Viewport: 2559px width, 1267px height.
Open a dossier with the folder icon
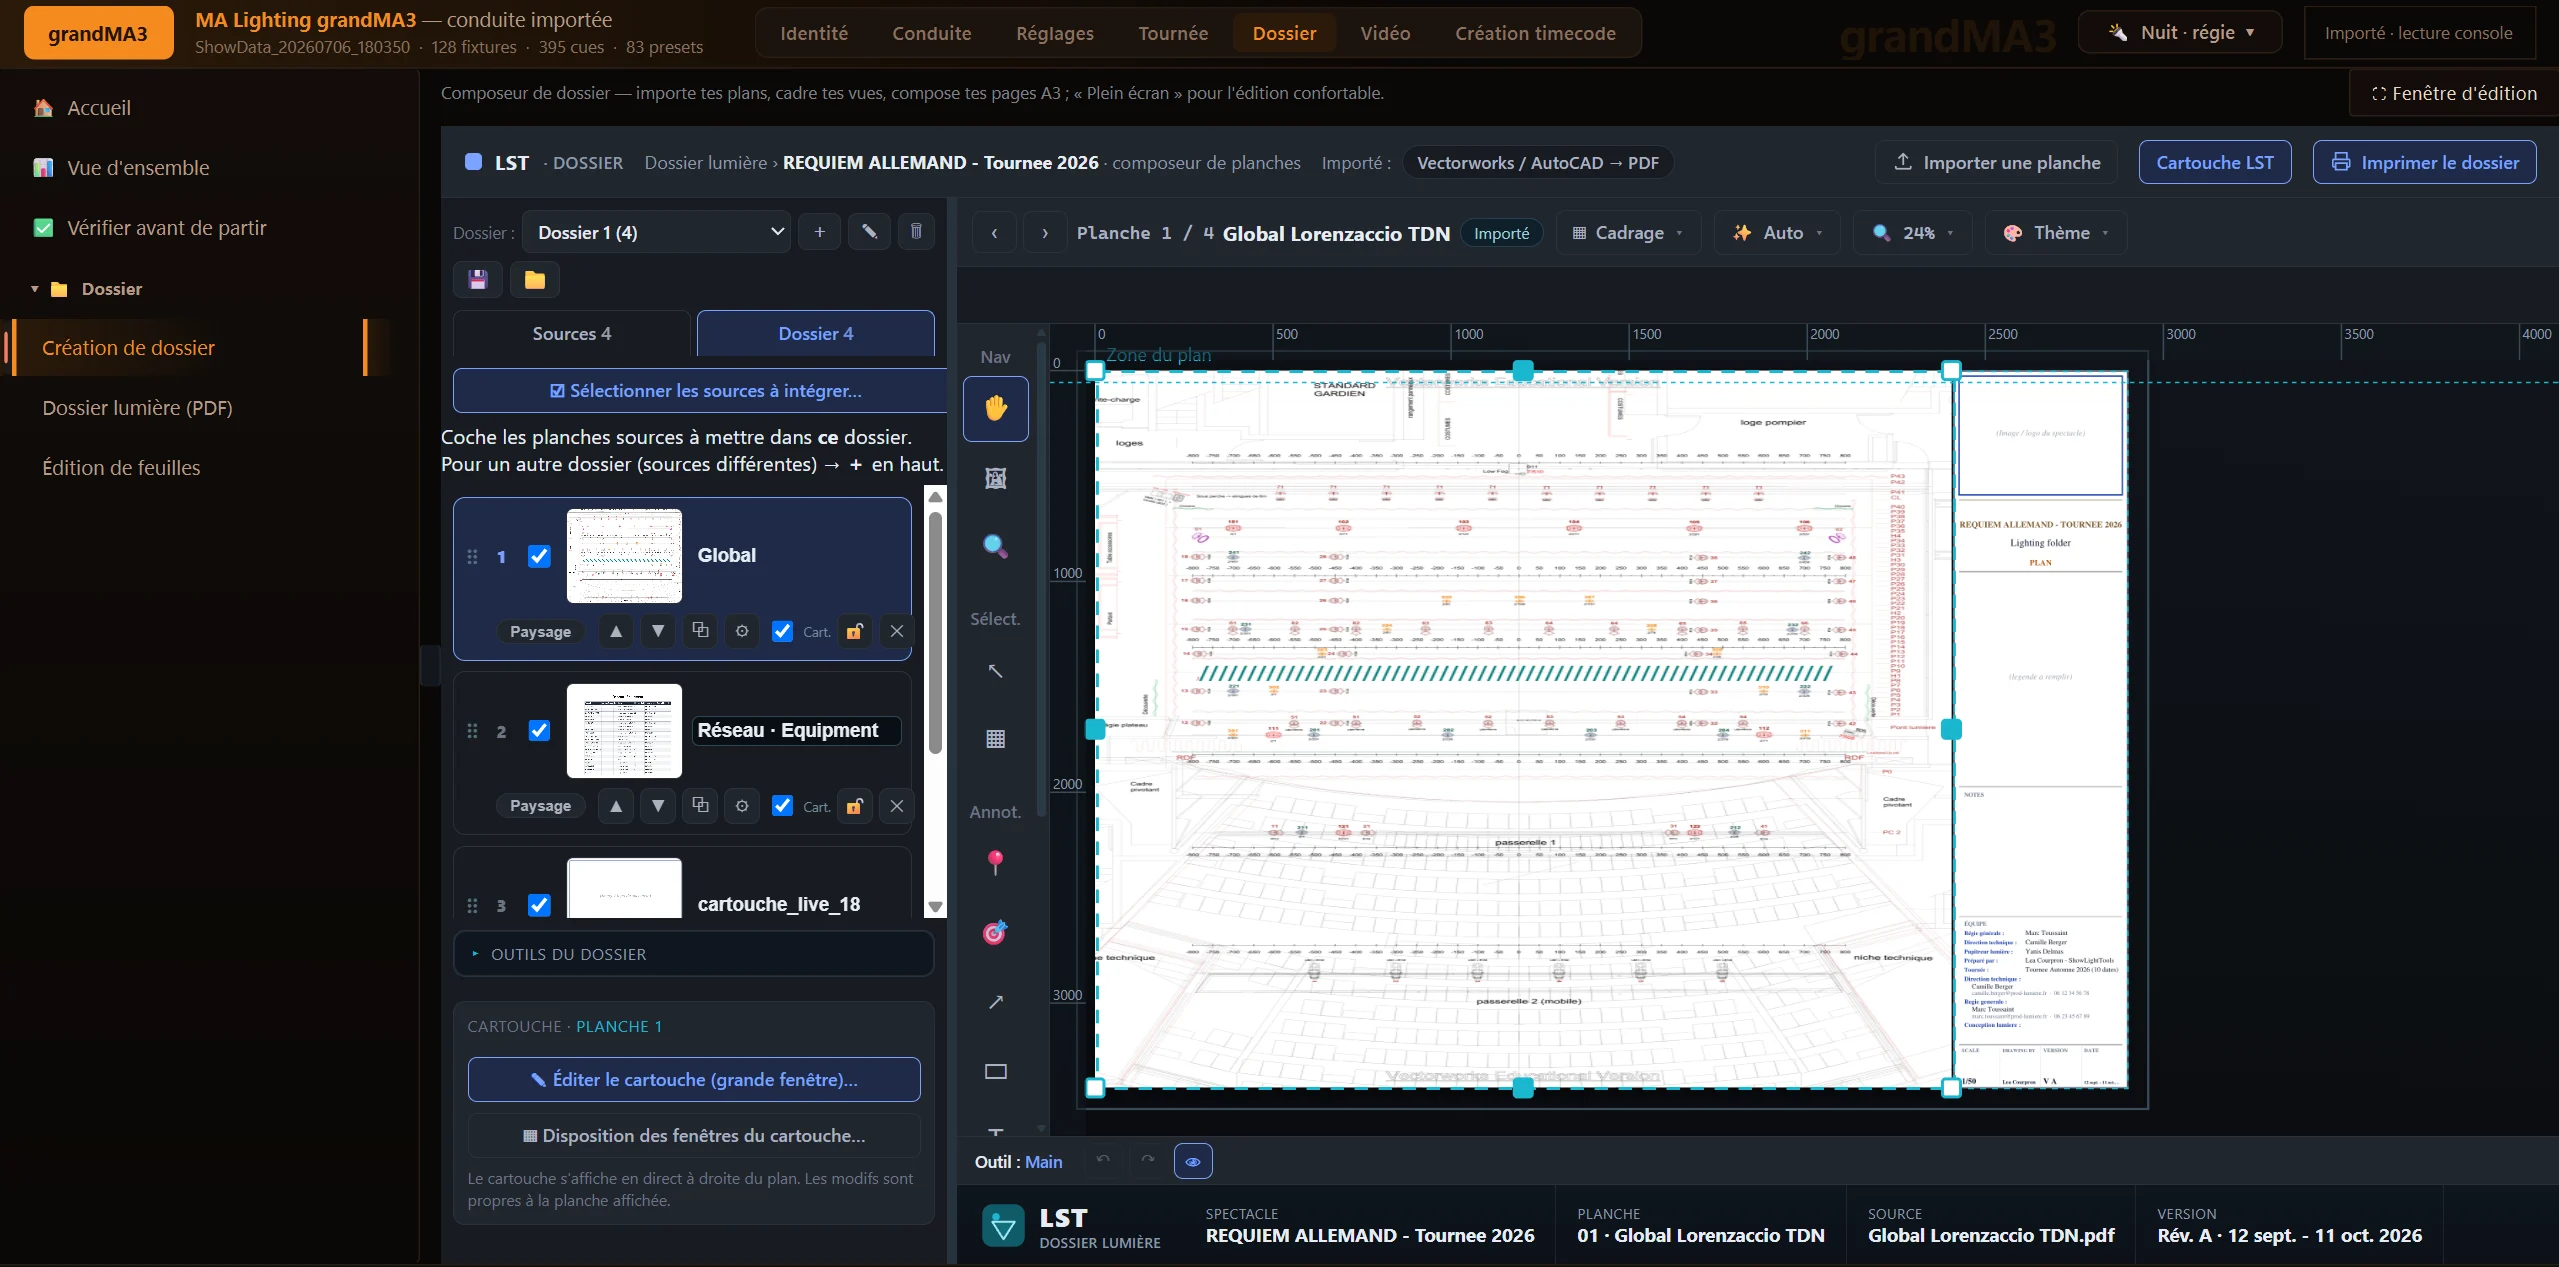click(535, 280)
